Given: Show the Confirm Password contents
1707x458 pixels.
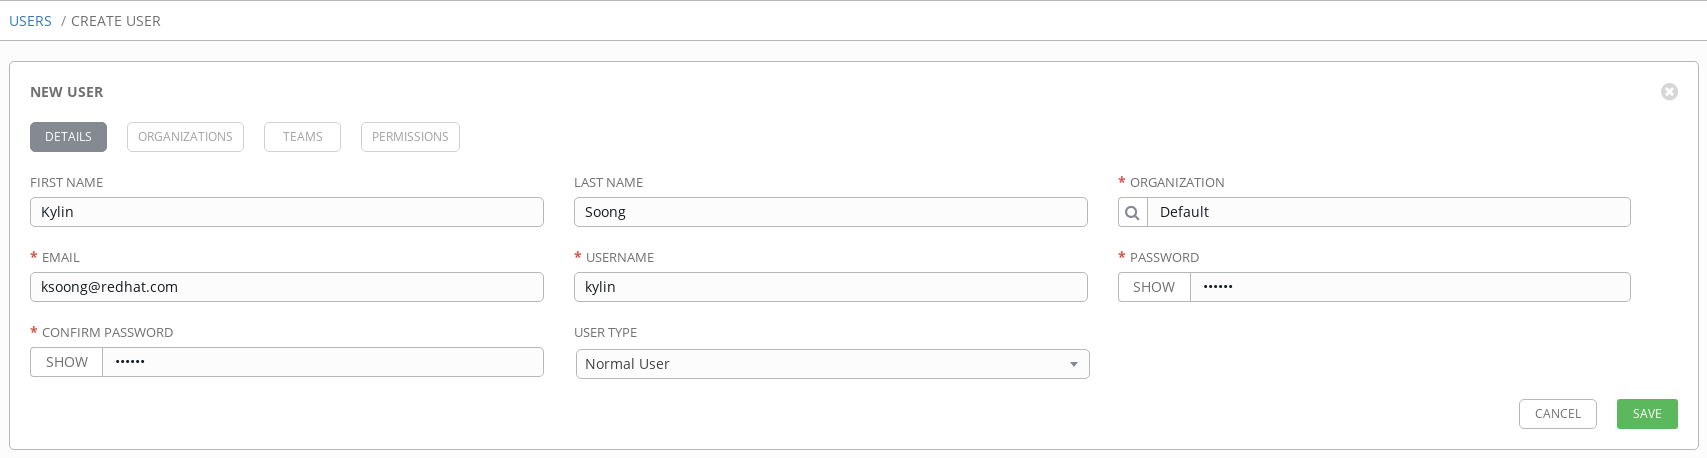Looking at the screenshot, I should (x=67, y=362).
